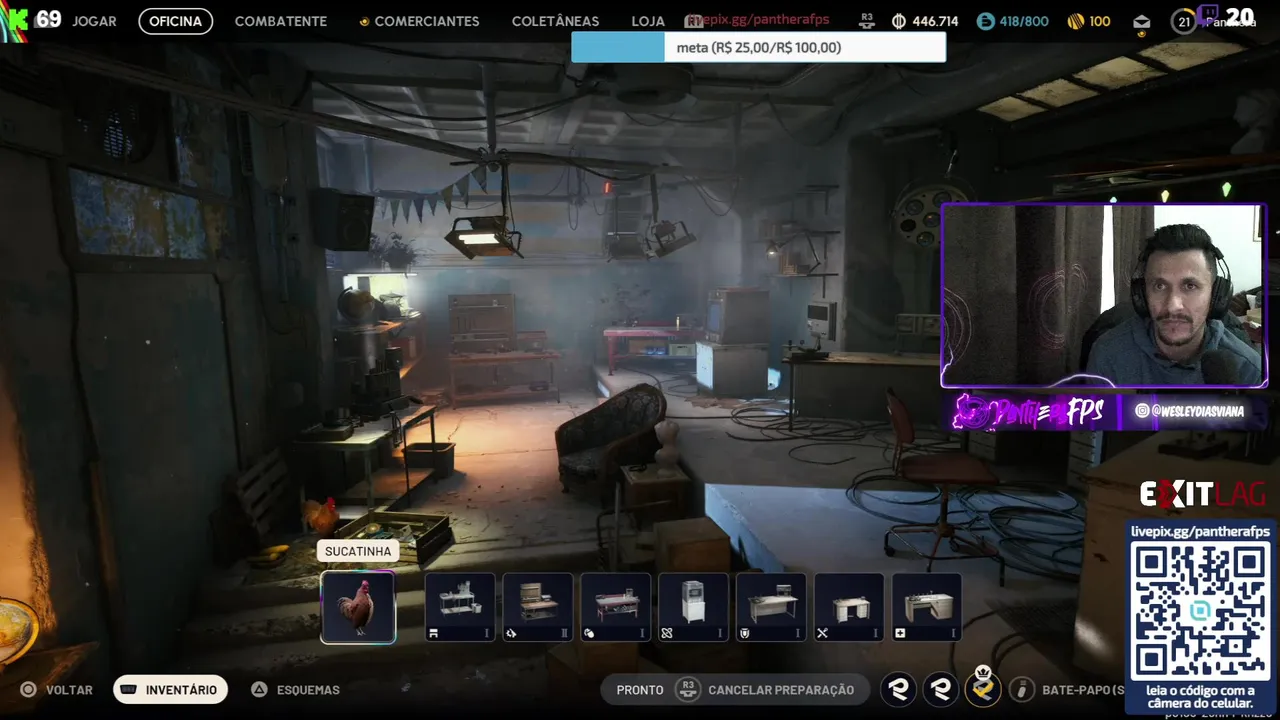Image resolution: width=1280 pixels, height=720 pixels.
Task: Click the PRONTO ready label
Action: [x=640, y=690]
